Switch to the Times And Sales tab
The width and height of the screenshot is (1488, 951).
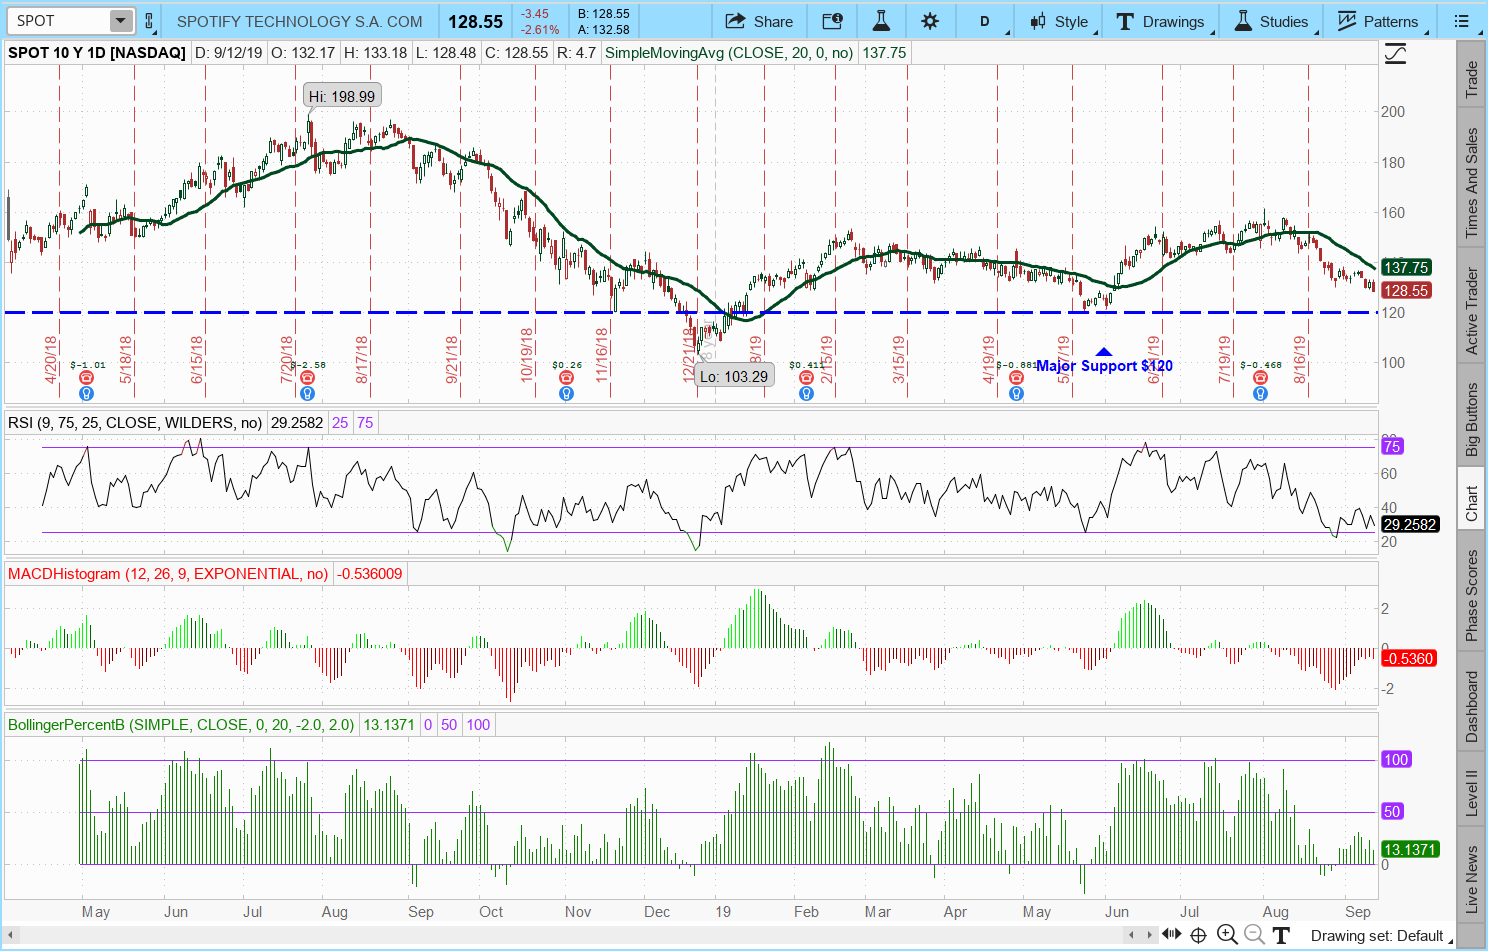pyautogui.click(x=1471, y=183)
